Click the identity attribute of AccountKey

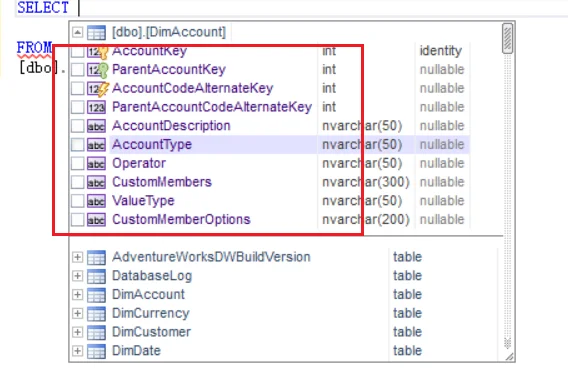pos(440,51)
